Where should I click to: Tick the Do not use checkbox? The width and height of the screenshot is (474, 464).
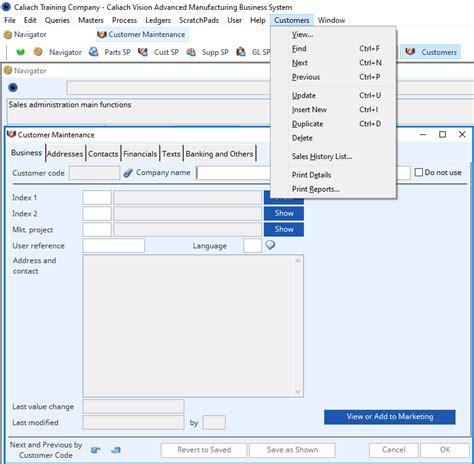pos(419,172)
